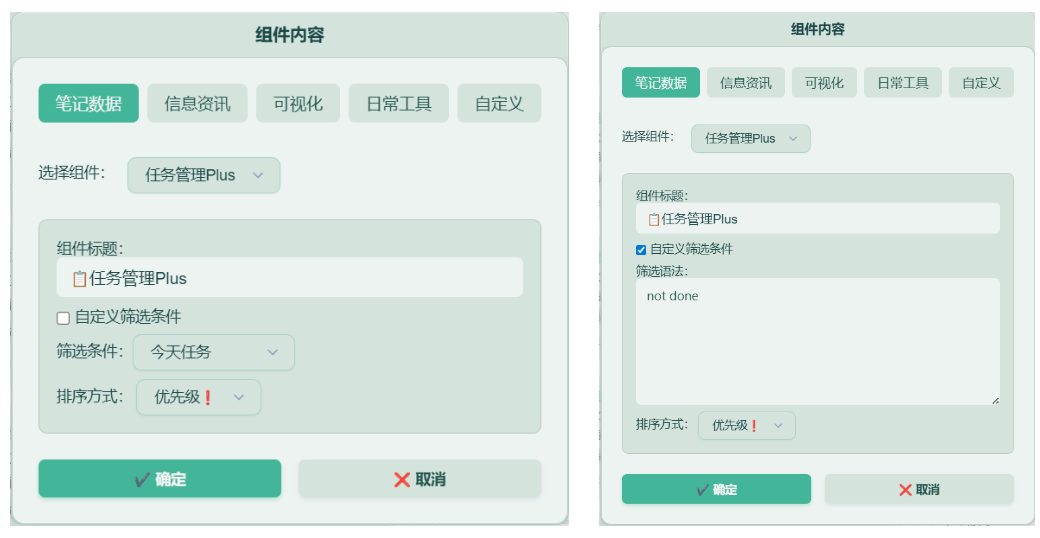Open the 选择组件 dropdown in the right dialog
This screenshot has width=1040, height=538.
750,139
